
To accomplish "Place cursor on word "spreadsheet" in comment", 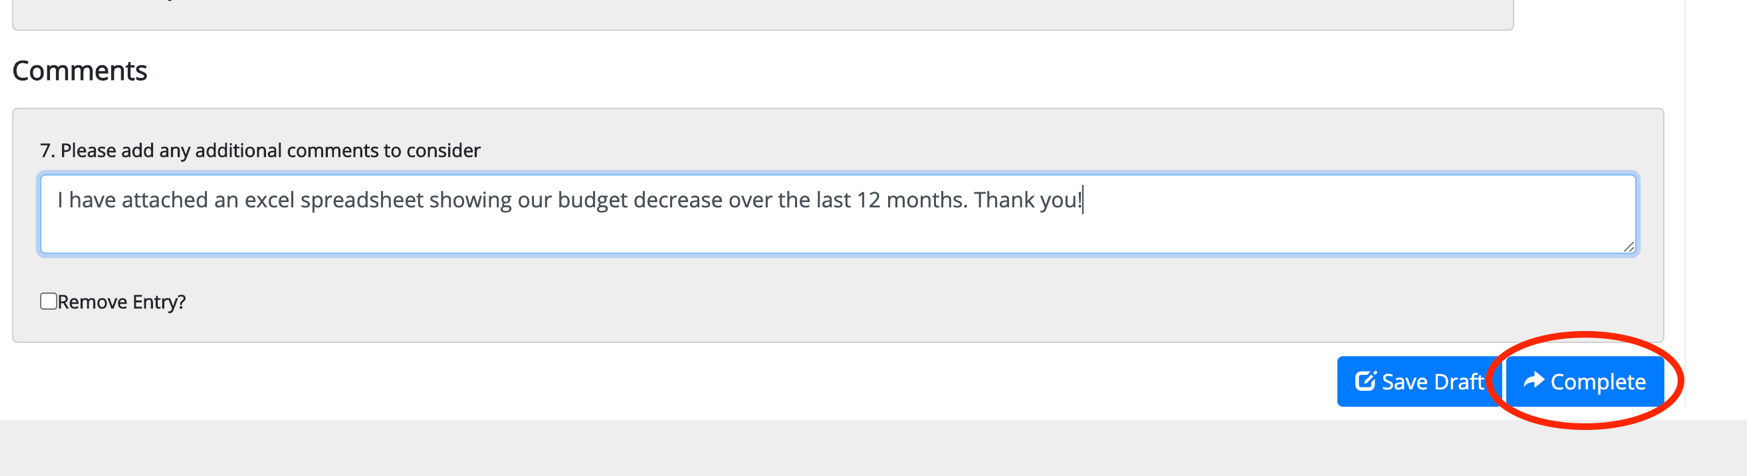I will click(362, 200).
